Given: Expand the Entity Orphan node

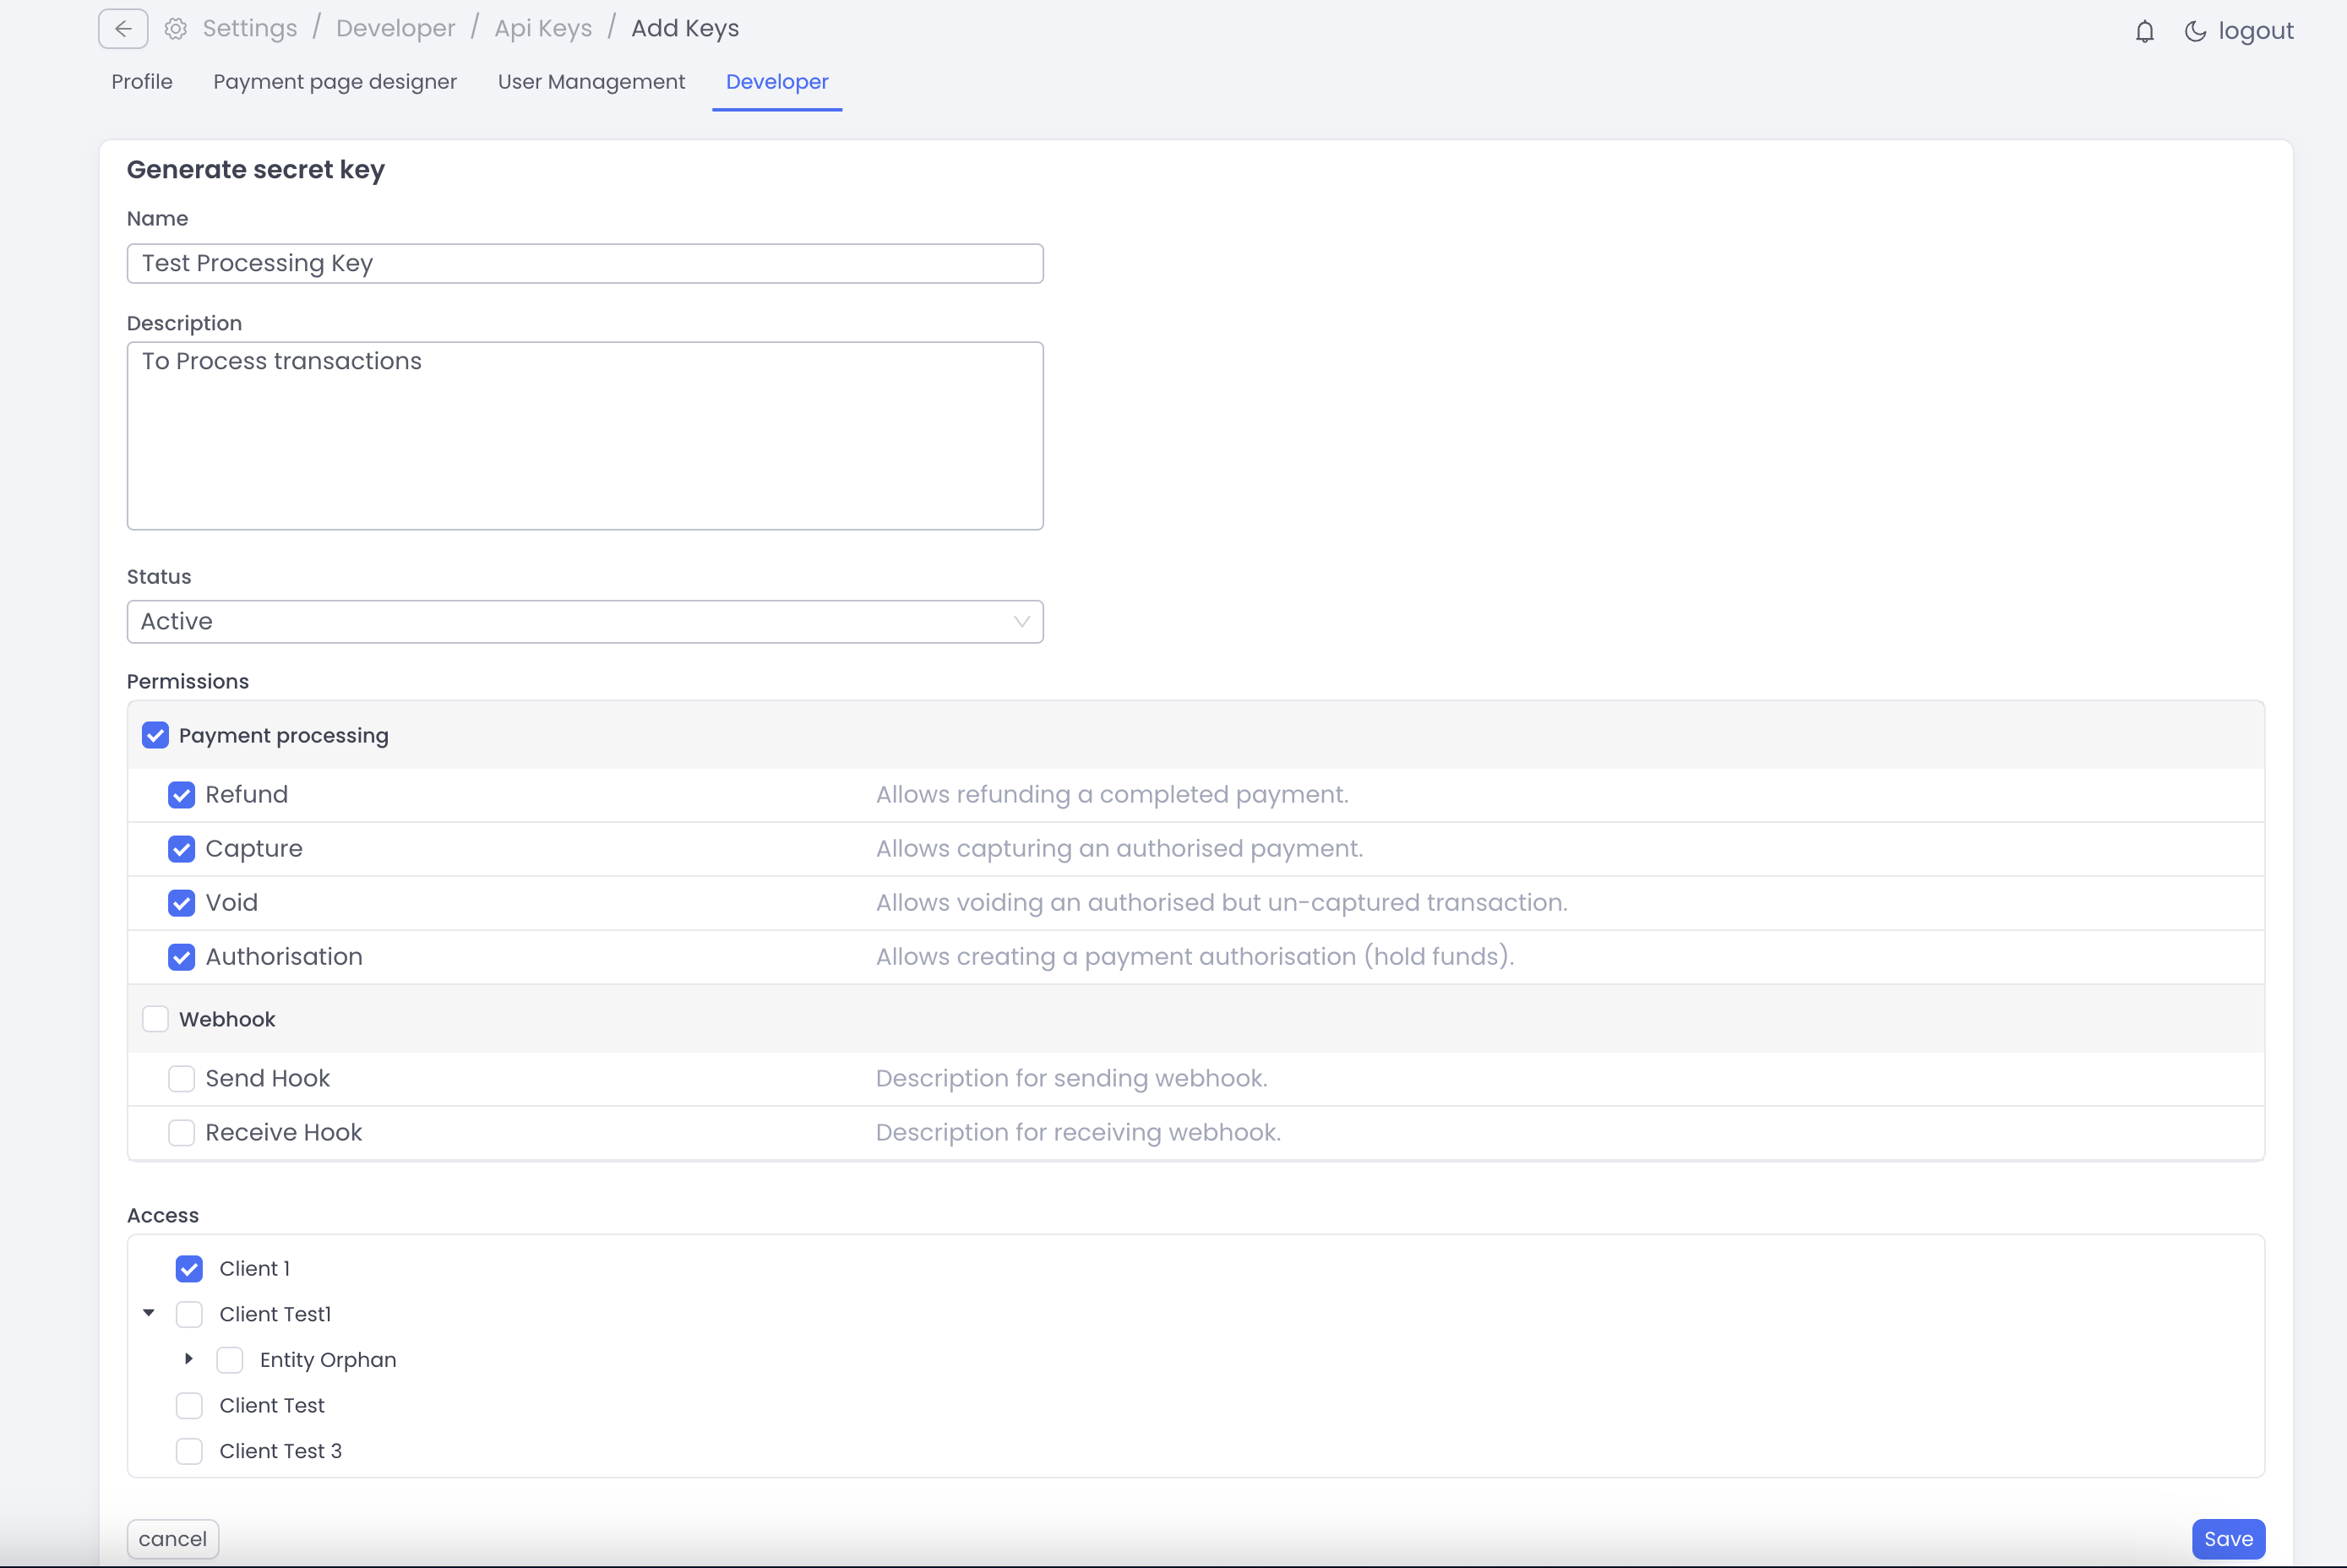Looking at the screenshot, I should click(189, 1359).
